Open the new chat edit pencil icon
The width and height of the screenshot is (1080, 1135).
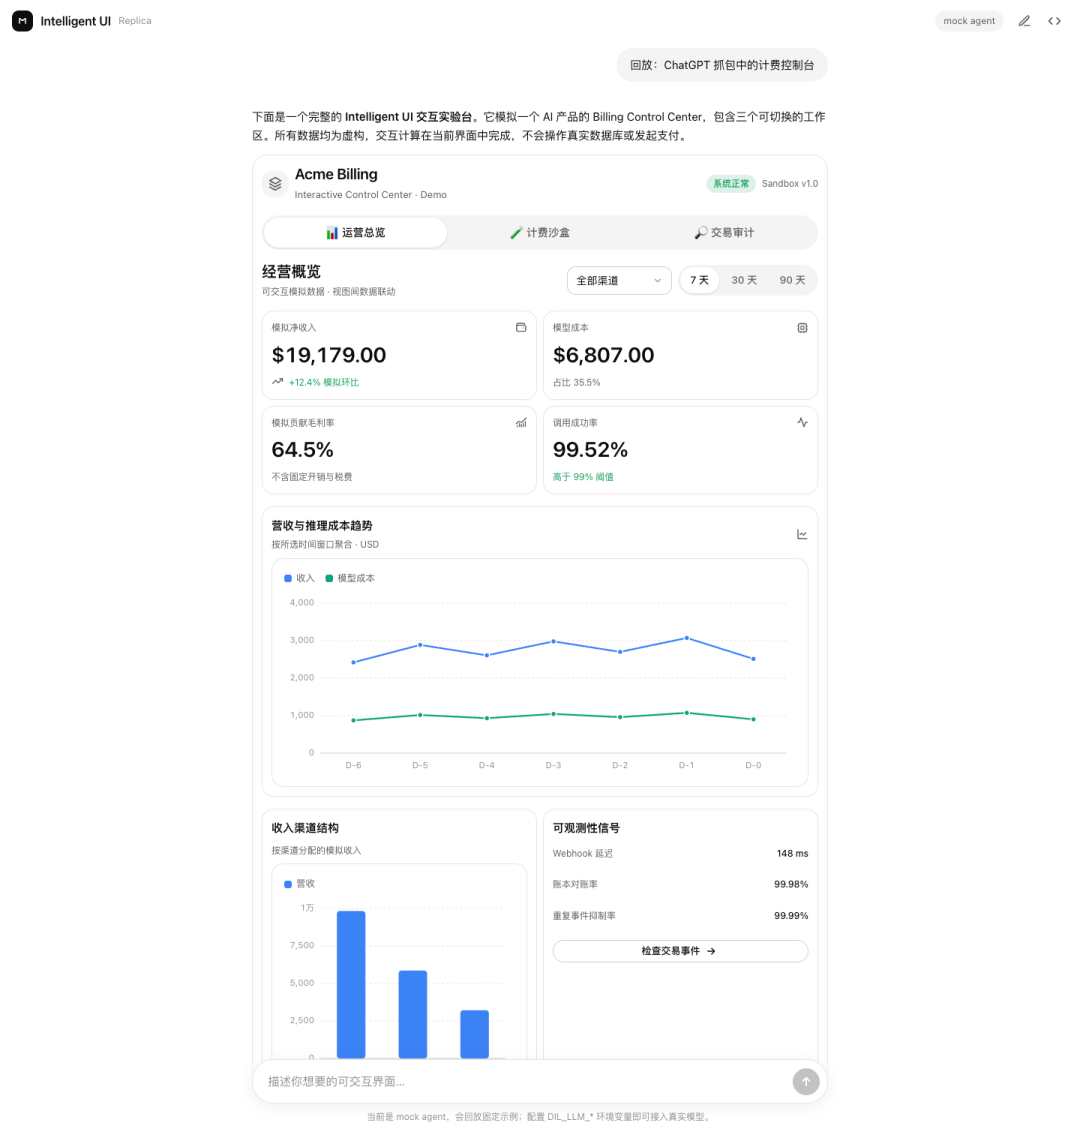(x=1024, y=21)
